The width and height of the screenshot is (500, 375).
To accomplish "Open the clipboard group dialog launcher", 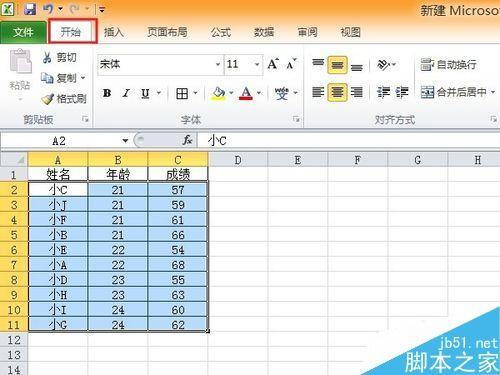I will [x=86, y=119].
